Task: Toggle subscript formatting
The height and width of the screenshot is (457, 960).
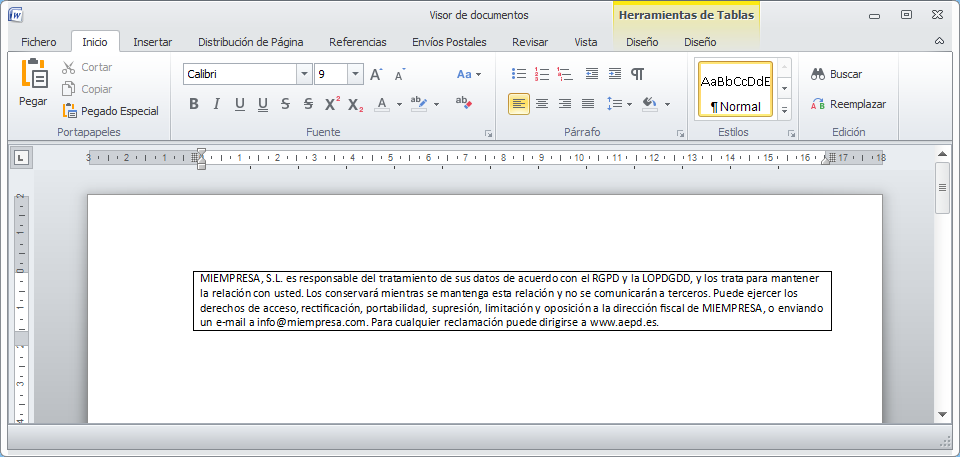Action: (x=356, y=104)
